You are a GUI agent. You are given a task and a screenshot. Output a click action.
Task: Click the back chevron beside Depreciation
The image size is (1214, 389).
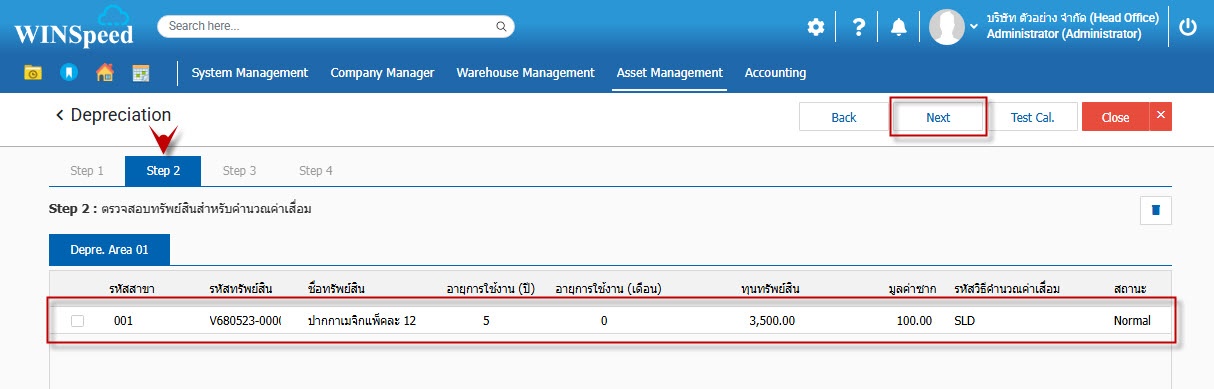(x=60, y=116)
